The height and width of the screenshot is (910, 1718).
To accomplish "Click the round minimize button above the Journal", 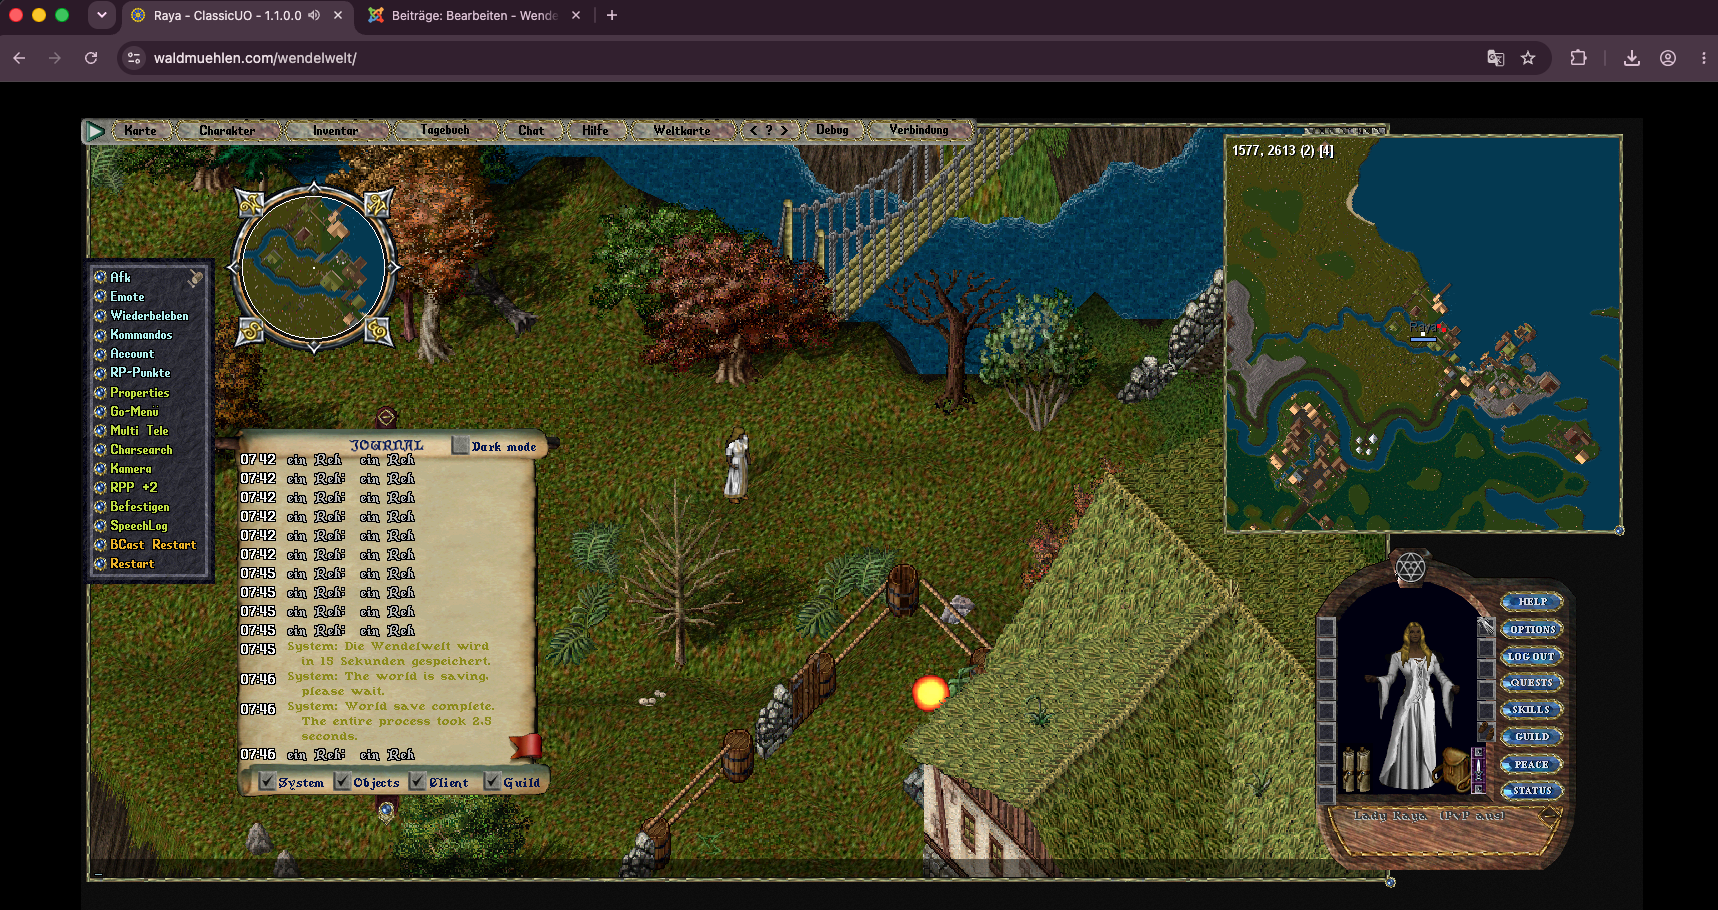I will [387, 417].
